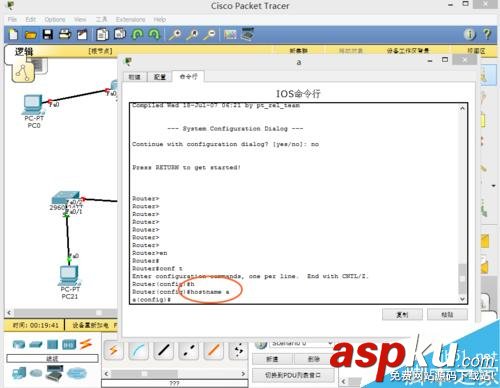
Task: Select Wireless Devices category icon
Action: [x=69, y=345]
